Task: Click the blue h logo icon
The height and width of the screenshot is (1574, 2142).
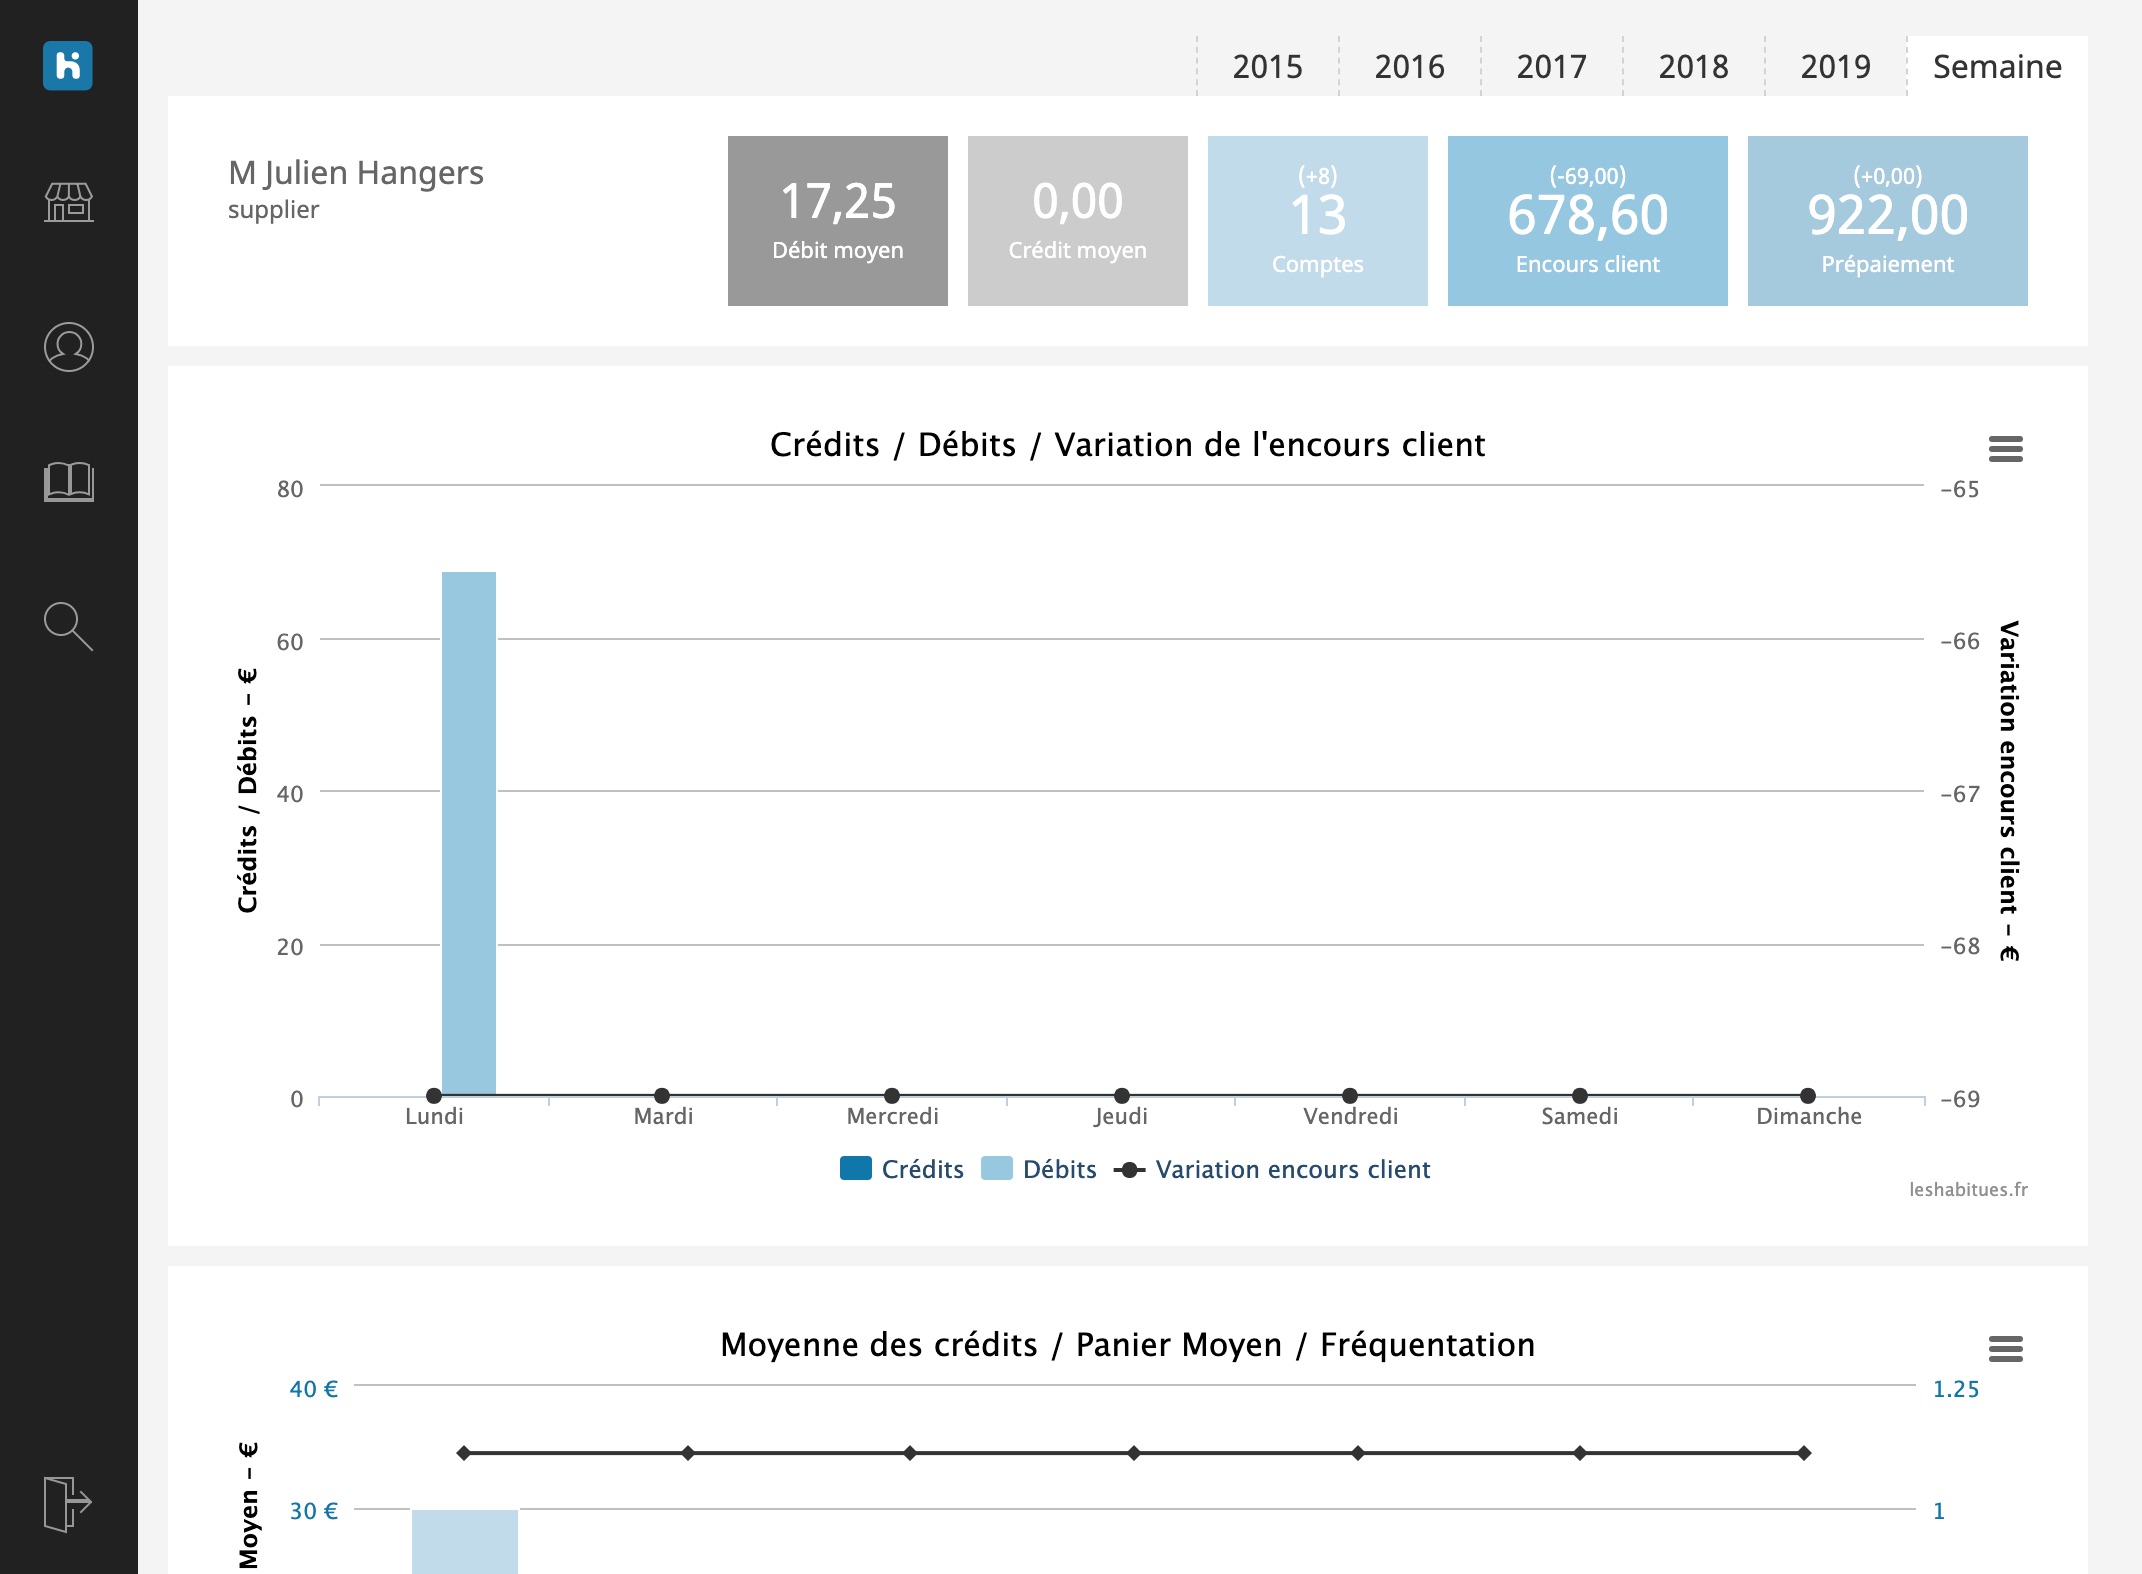Action: tap(68, 66)
